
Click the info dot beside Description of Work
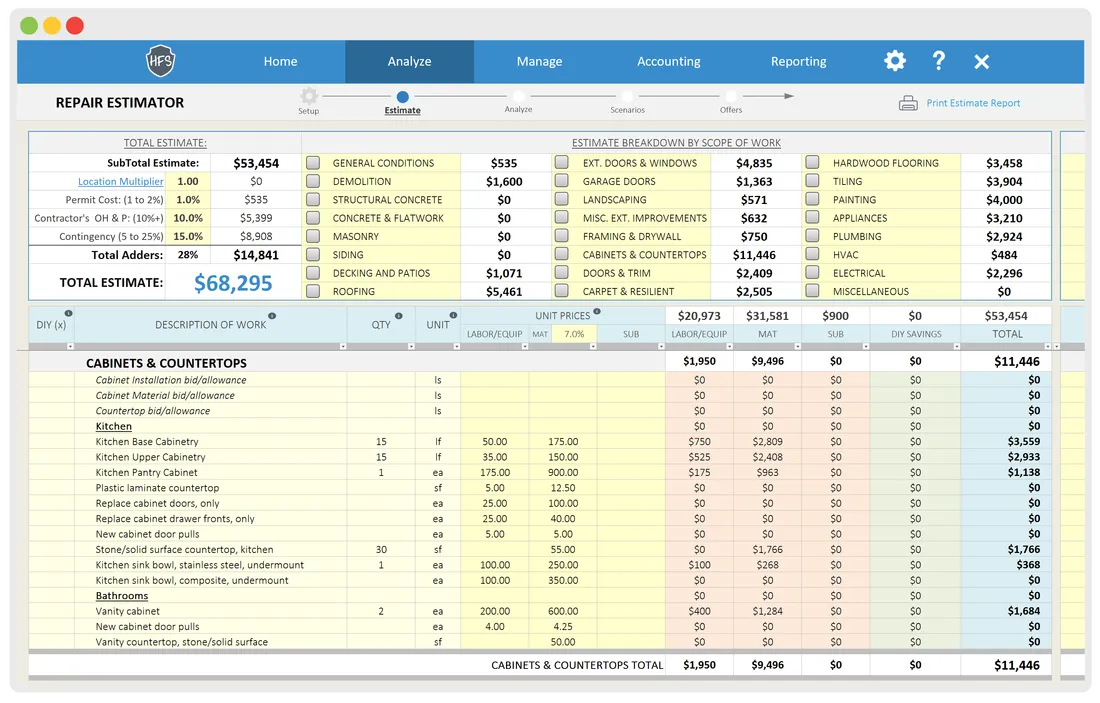pos(272,316)
